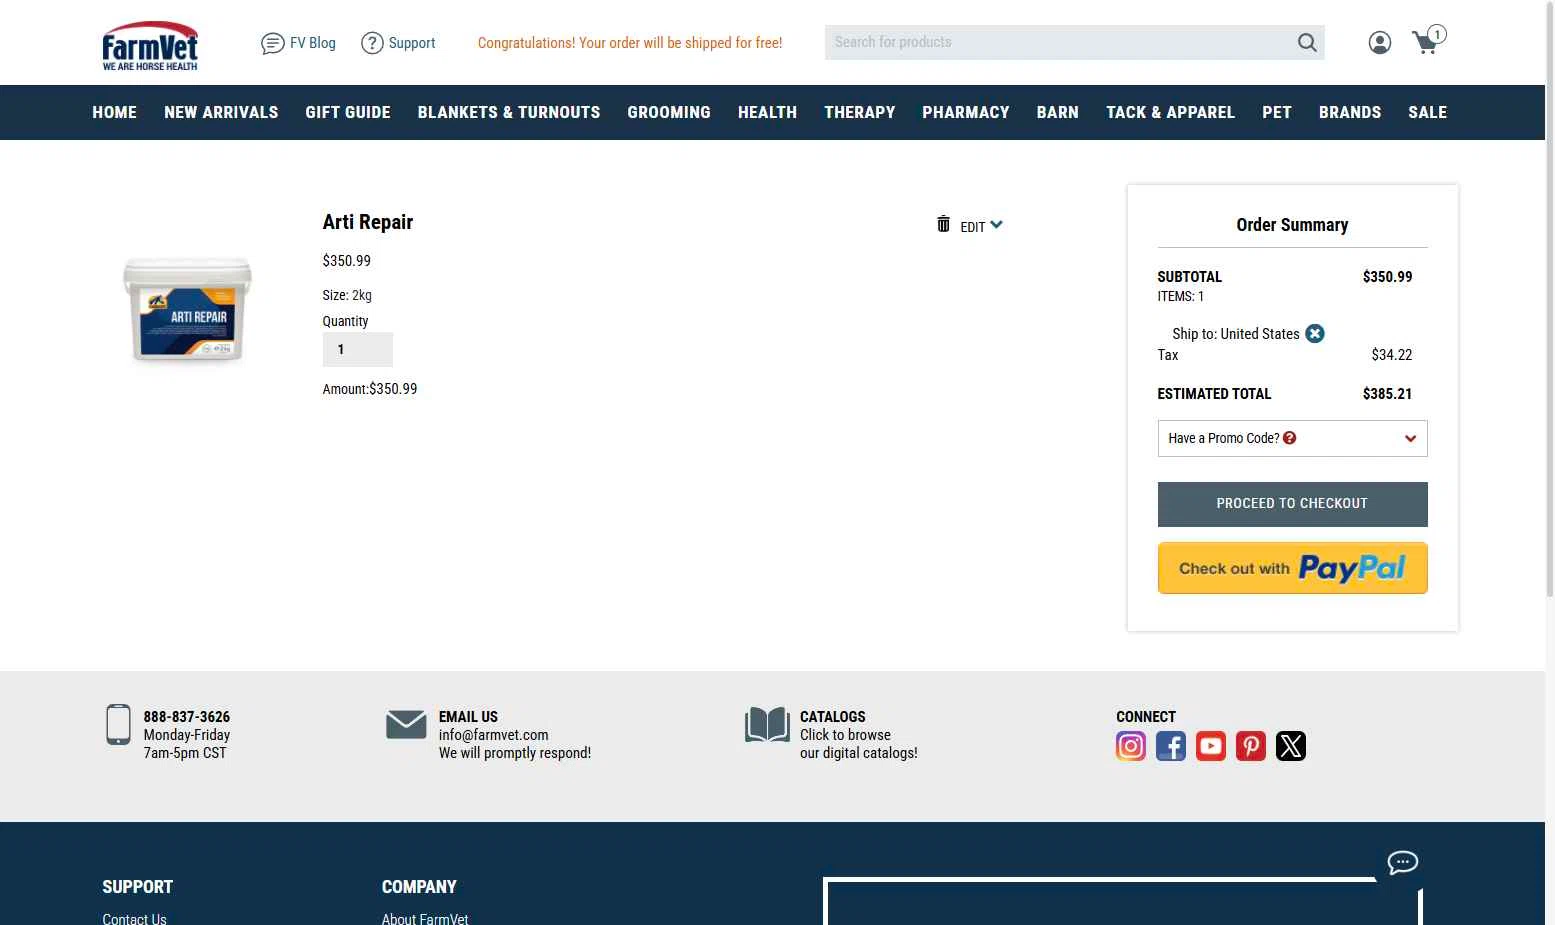The height and width of the screenshot is (925, 1555).
Task: Click the Size: 2kg text
Action: [347, 295]
